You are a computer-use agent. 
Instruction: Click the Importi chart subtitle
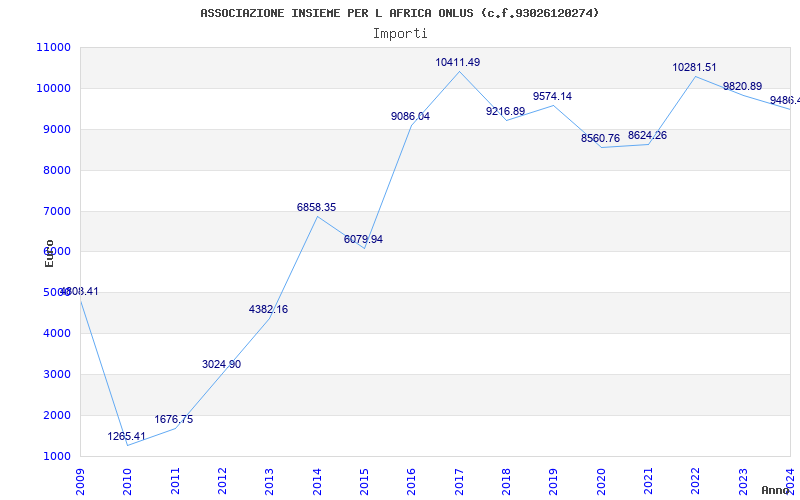[x=400, y=33]
